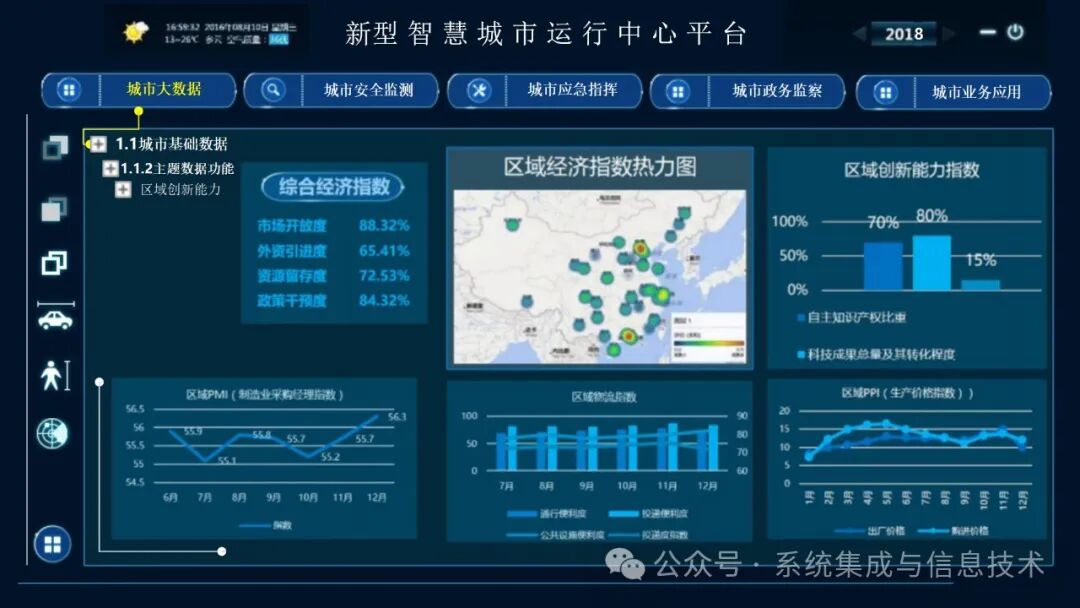Click the magnifier icon beside 城市安全监测
1080x608 pixels.
point(273,90)
